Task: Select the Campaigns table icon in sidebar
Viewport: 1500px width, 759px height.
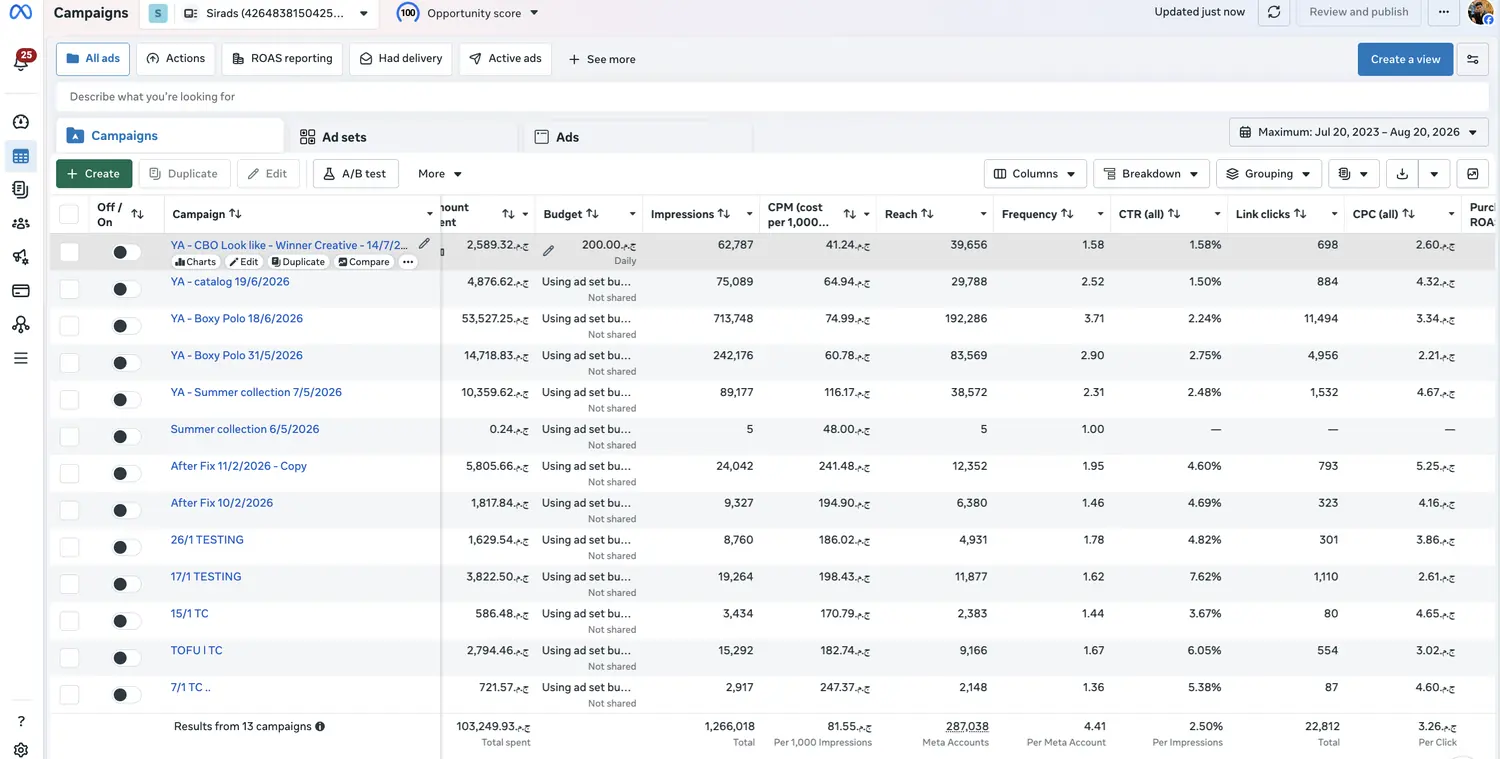Action: [21, 156]
